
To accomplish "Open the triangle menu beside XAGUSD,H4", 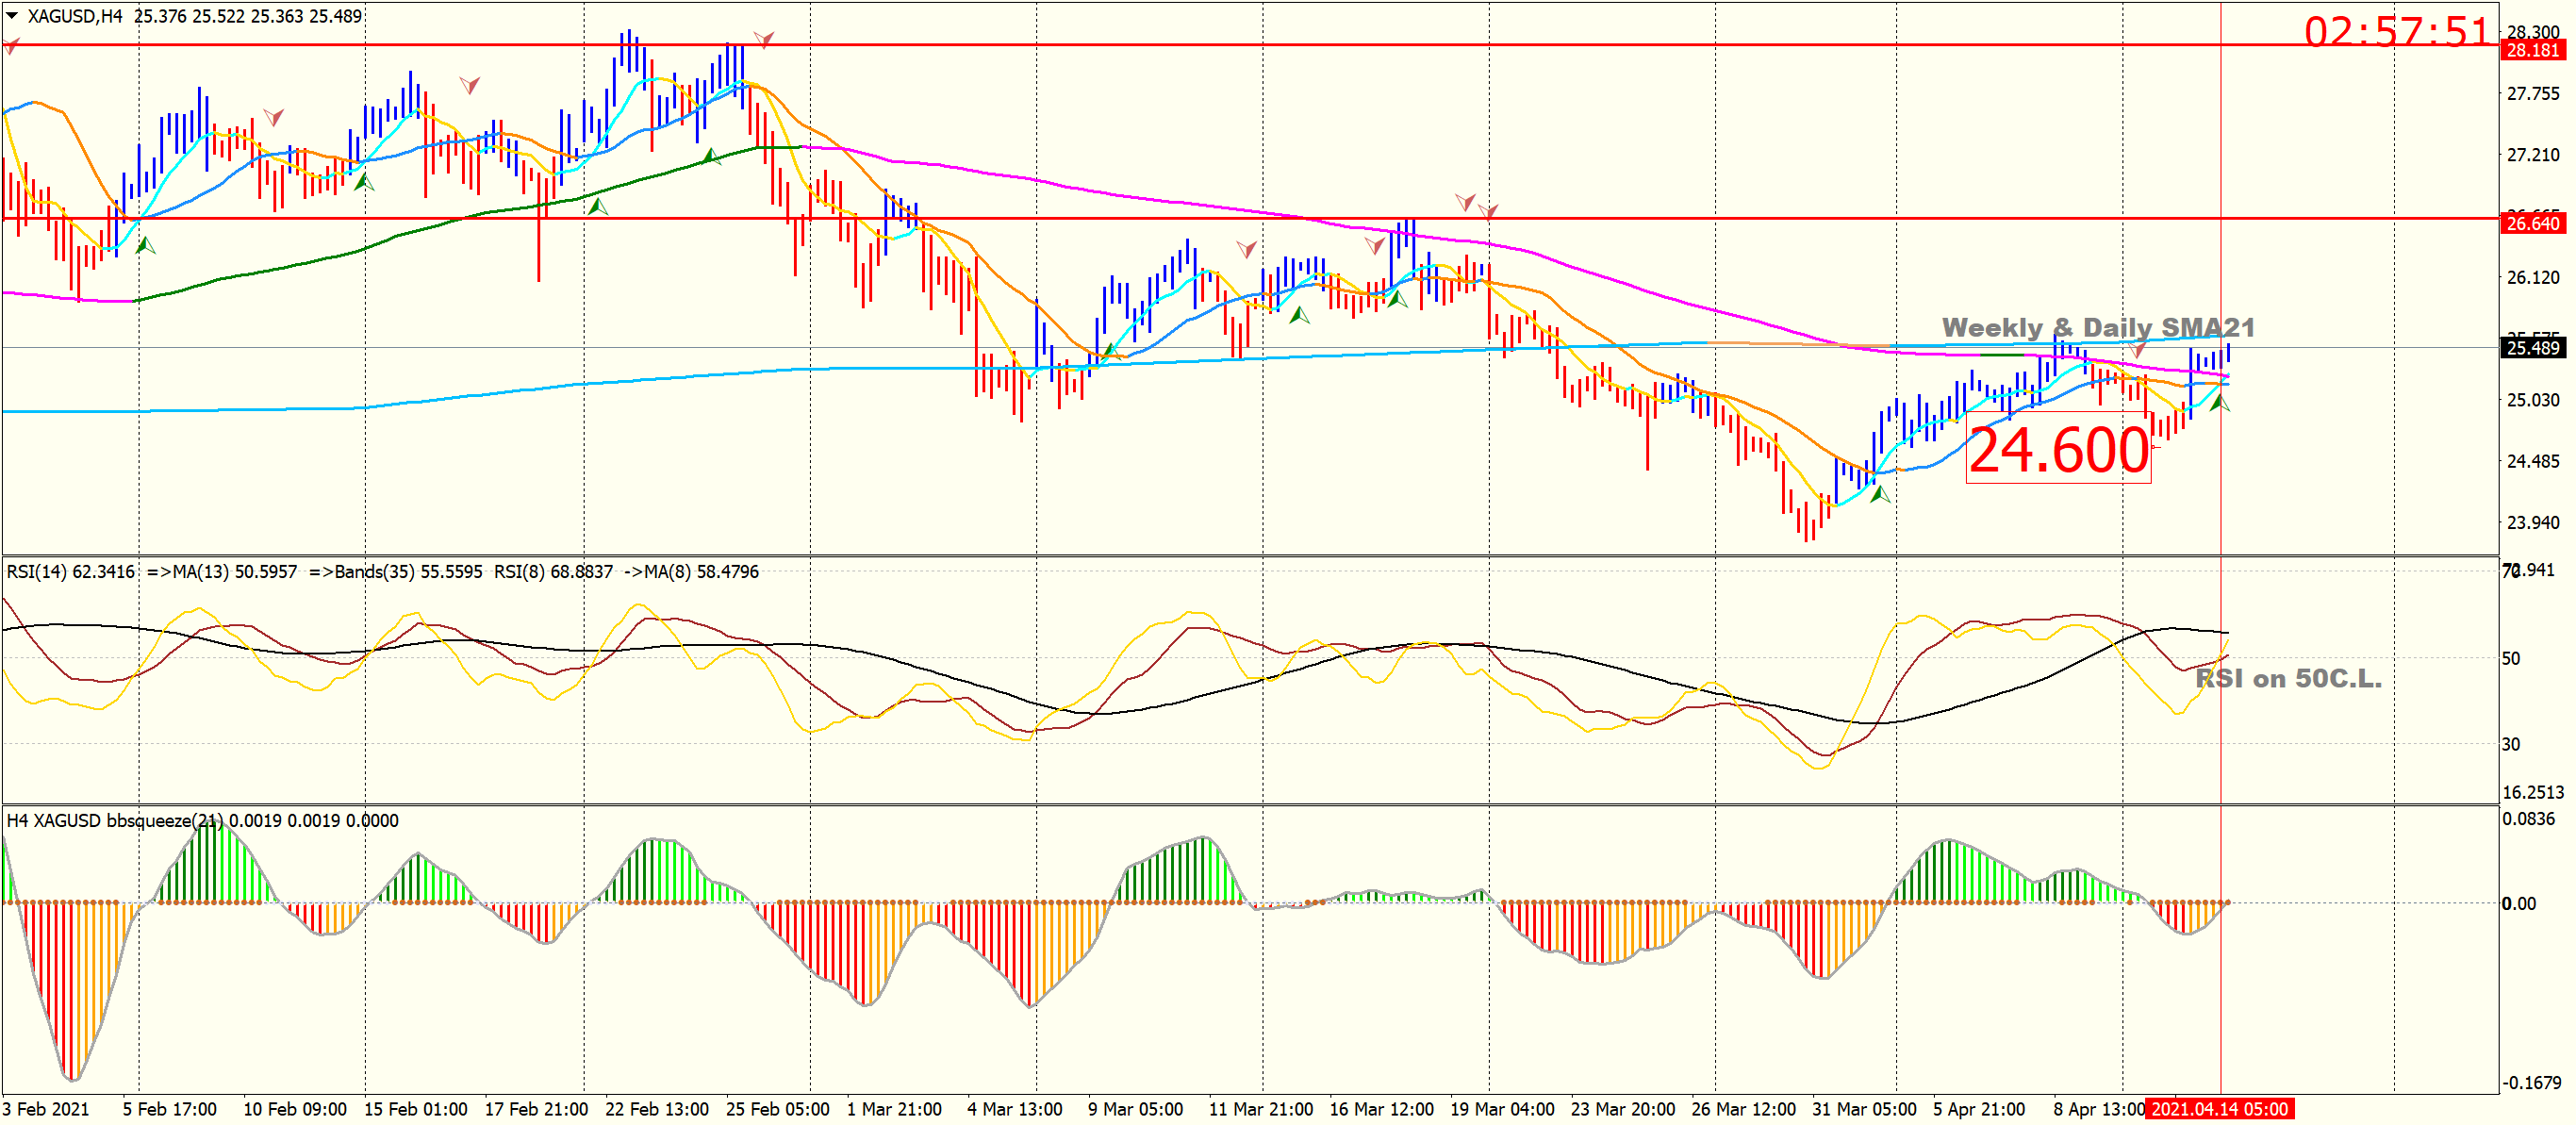I will 12,15.
